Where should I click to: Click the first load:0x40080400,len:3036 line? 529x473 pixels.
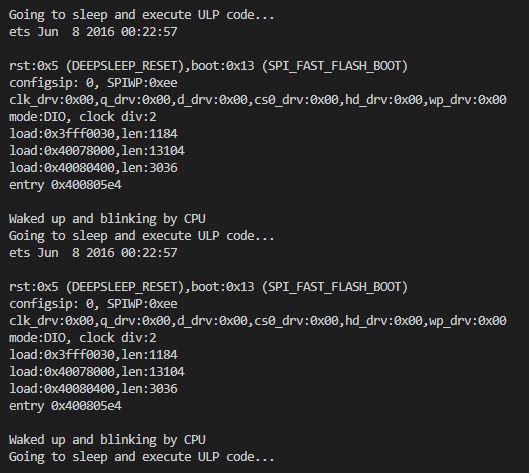(93, 168)
